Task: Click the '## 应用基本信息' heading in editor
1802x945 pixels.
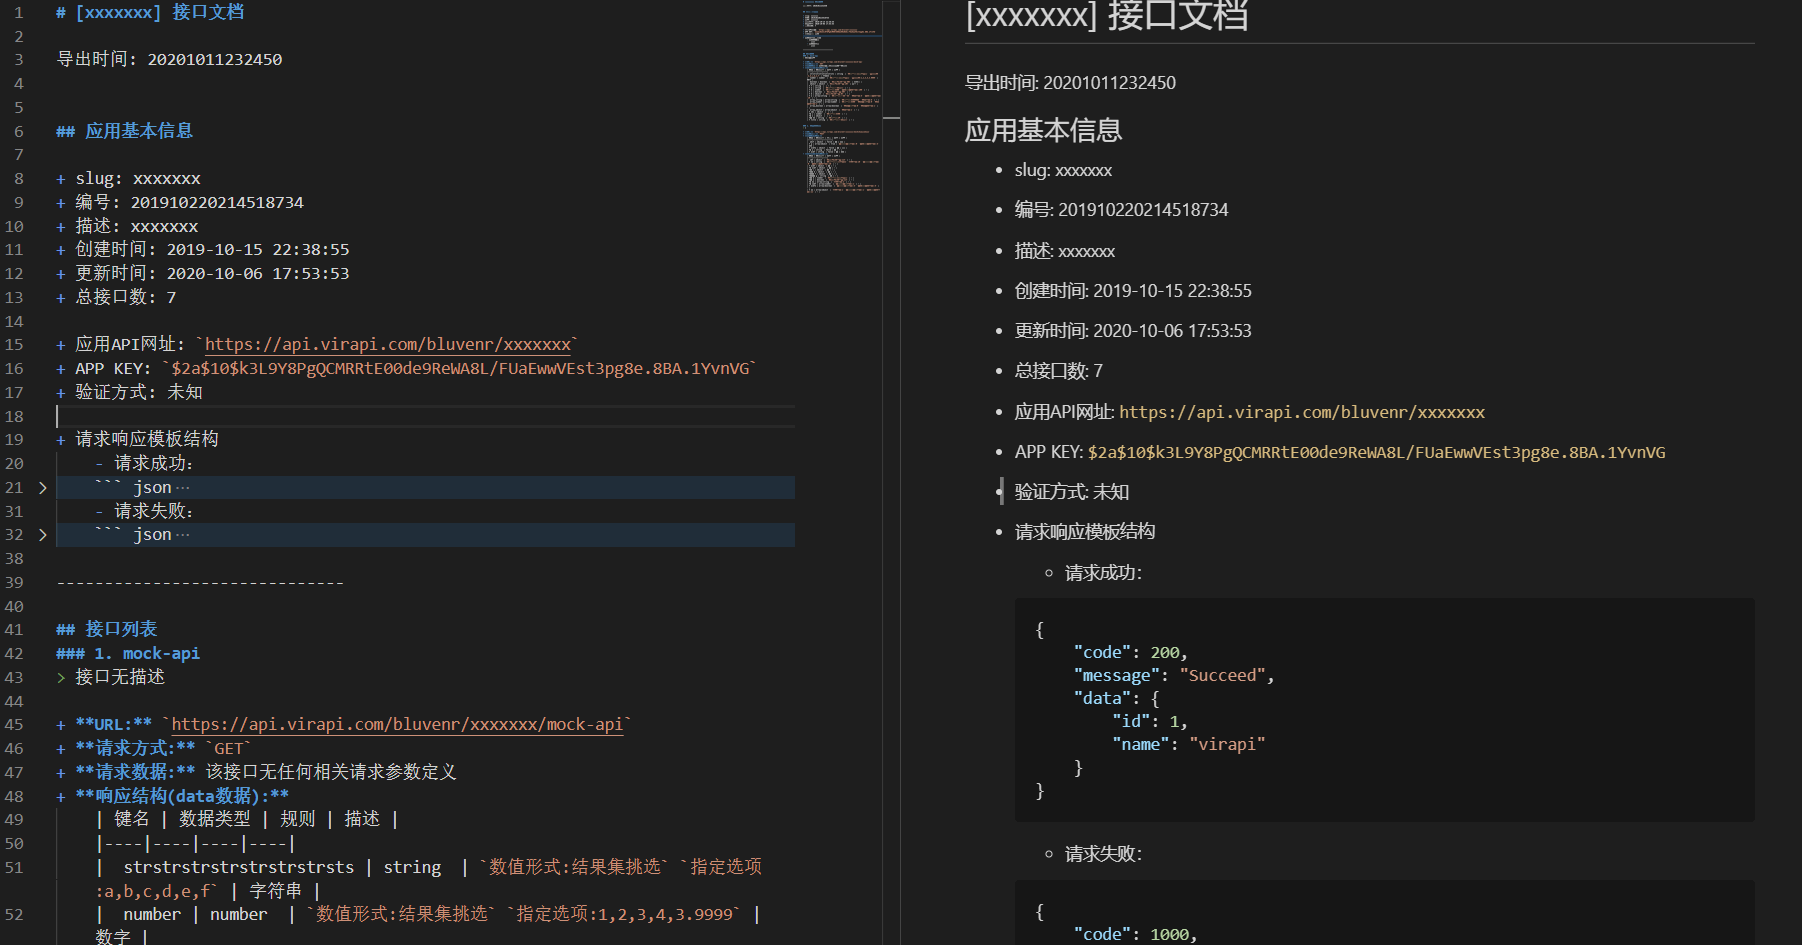Action: [x=125, y=131]
